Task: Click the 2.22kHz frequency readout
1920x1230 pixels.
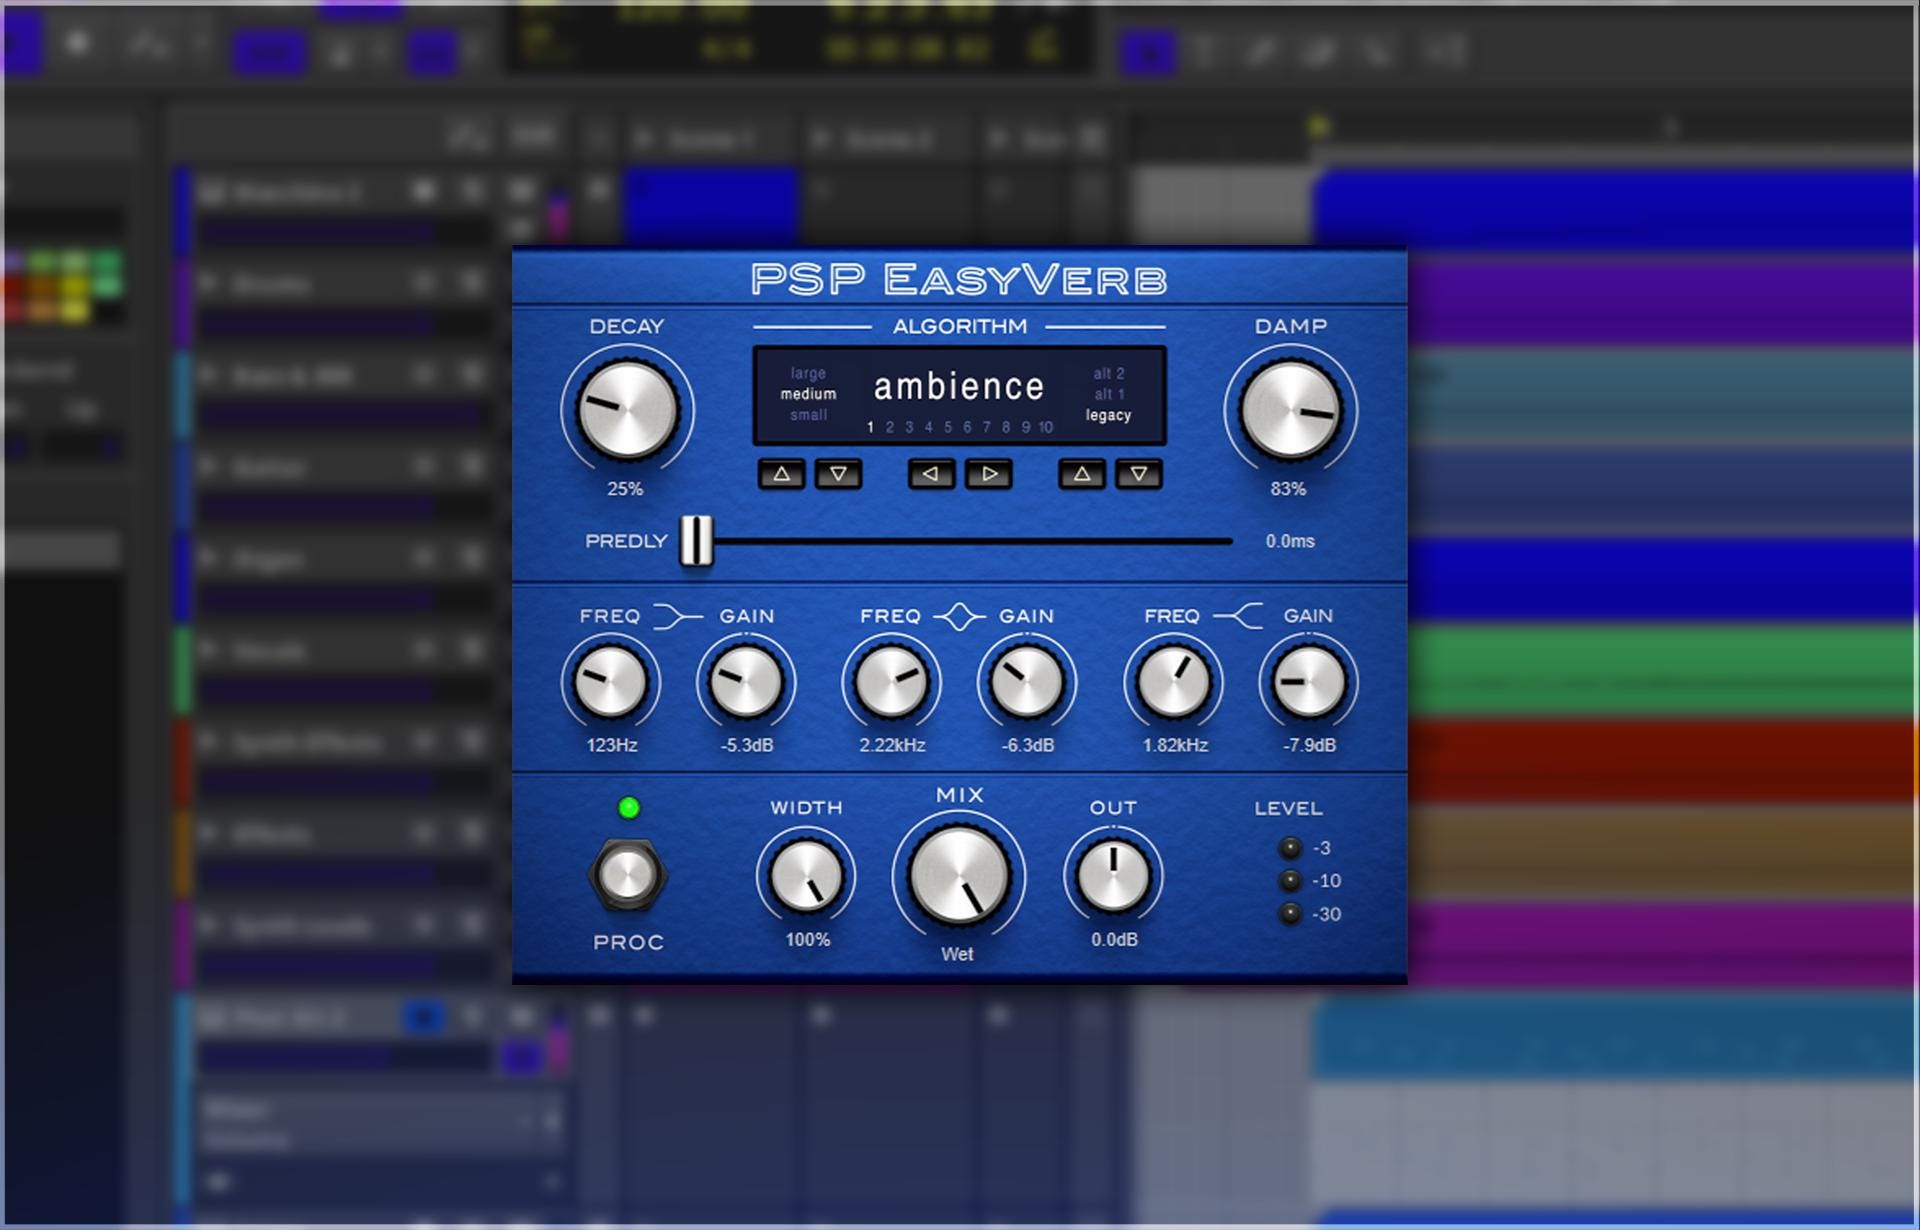Action: click(x=892, y=745)
